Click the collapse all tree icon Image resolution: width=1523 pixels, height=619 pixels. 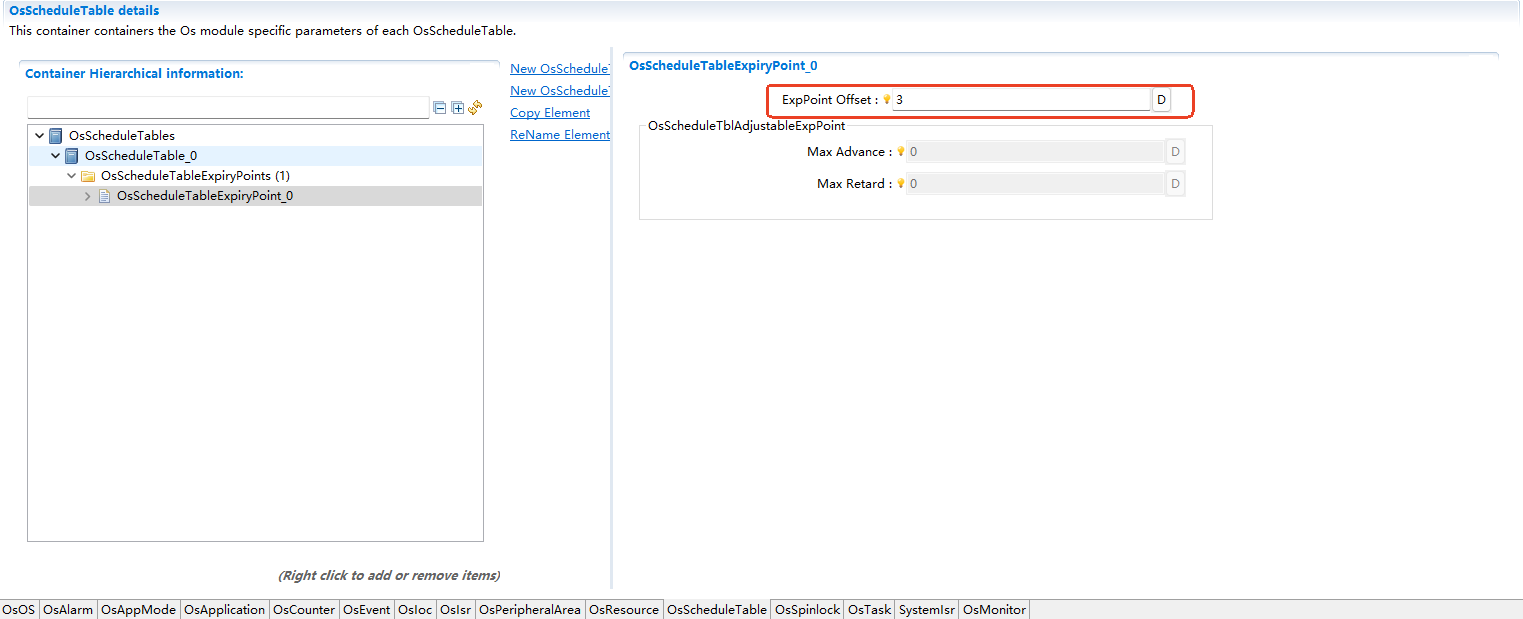click(439, 108)
